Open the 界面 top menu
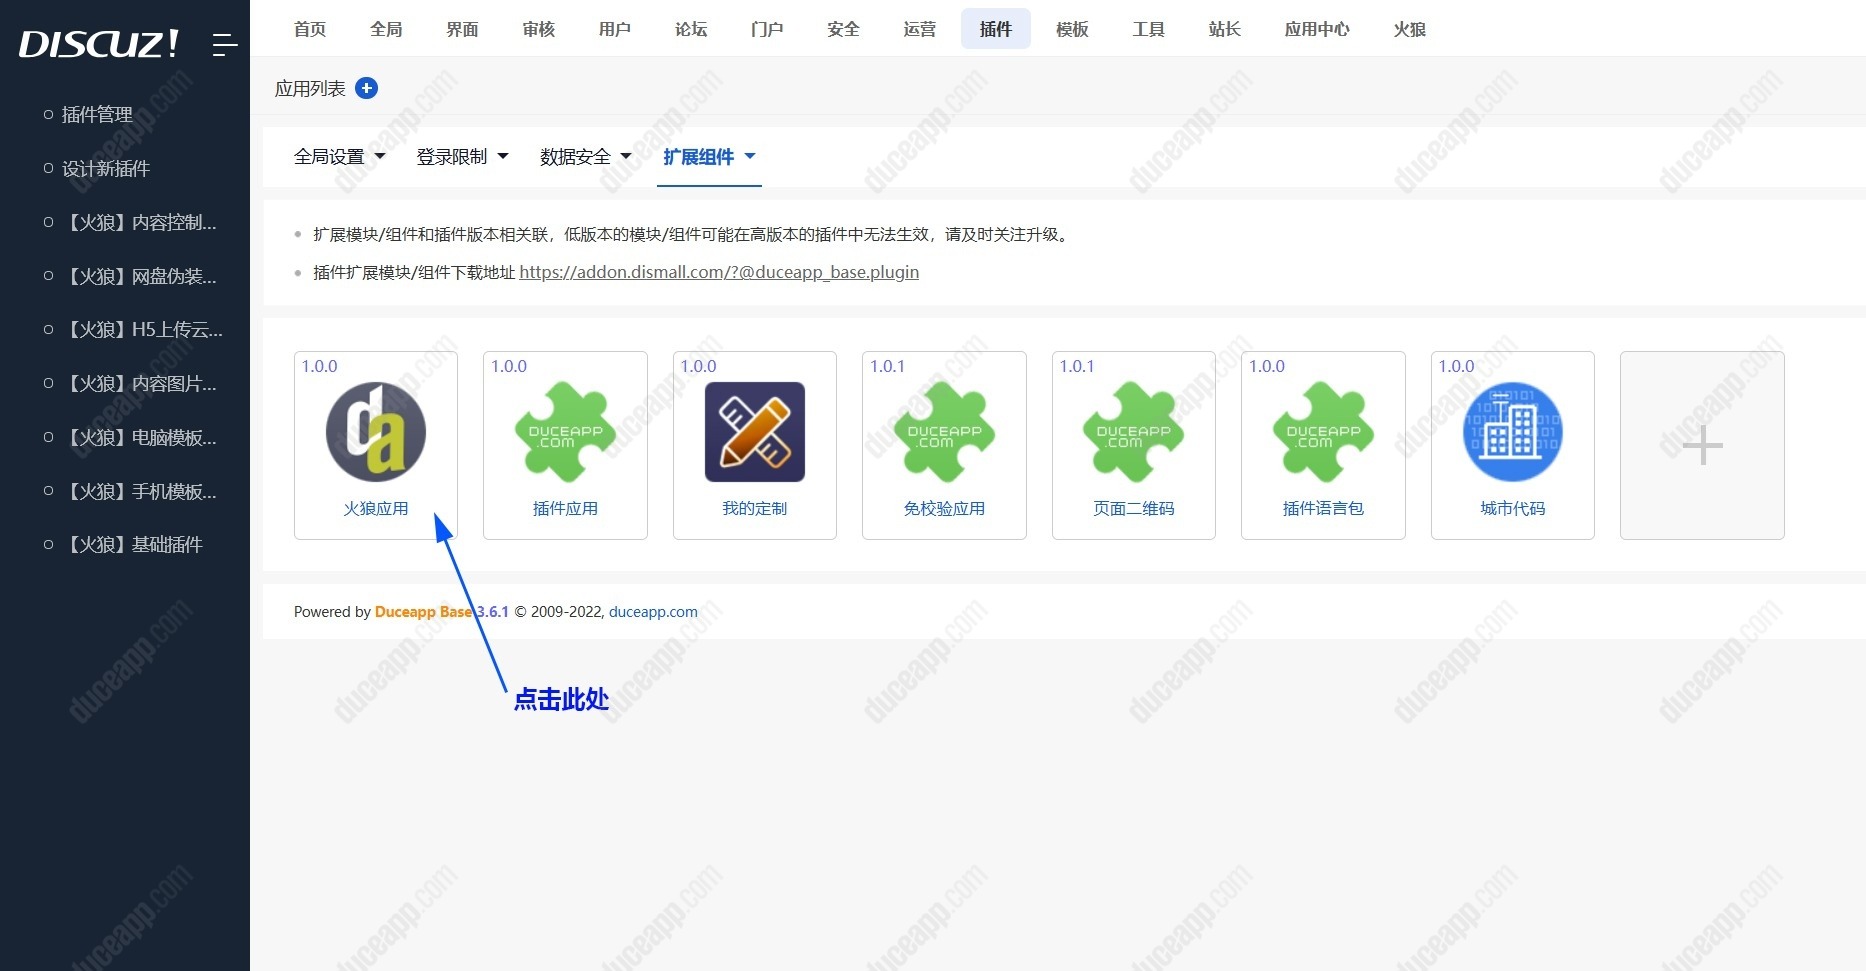The image size is (1866, 971). tap(462, 29)
